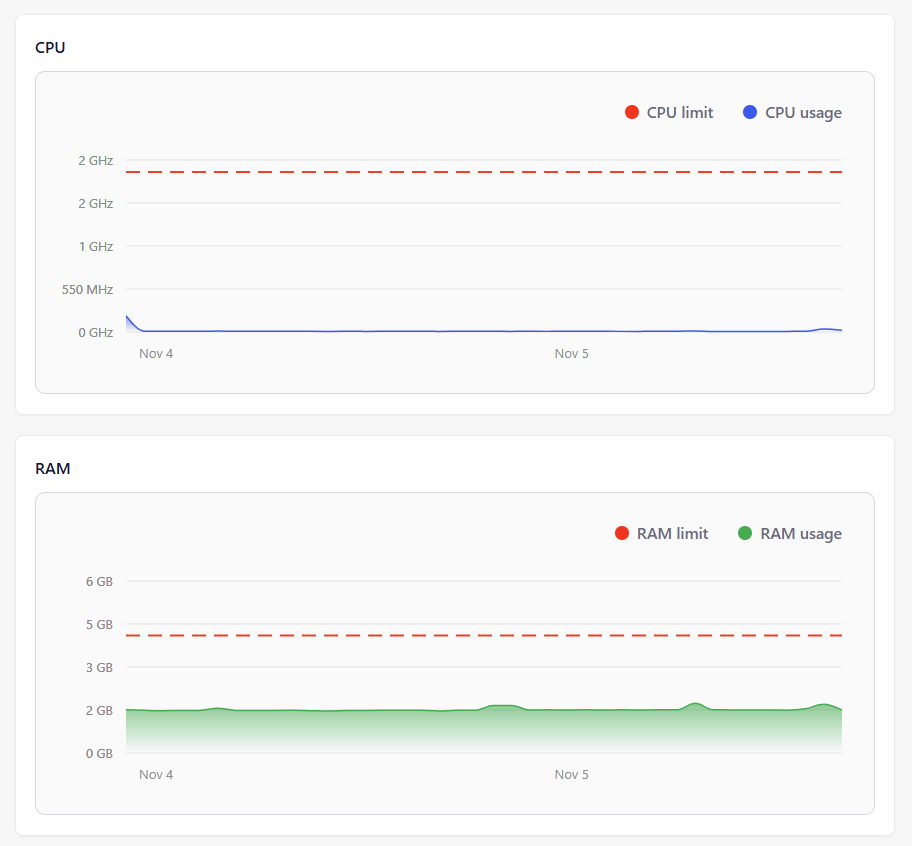Screen dimensions: 912x846
Task: Click the 5 GB axis label
Action: click(99, 624)
